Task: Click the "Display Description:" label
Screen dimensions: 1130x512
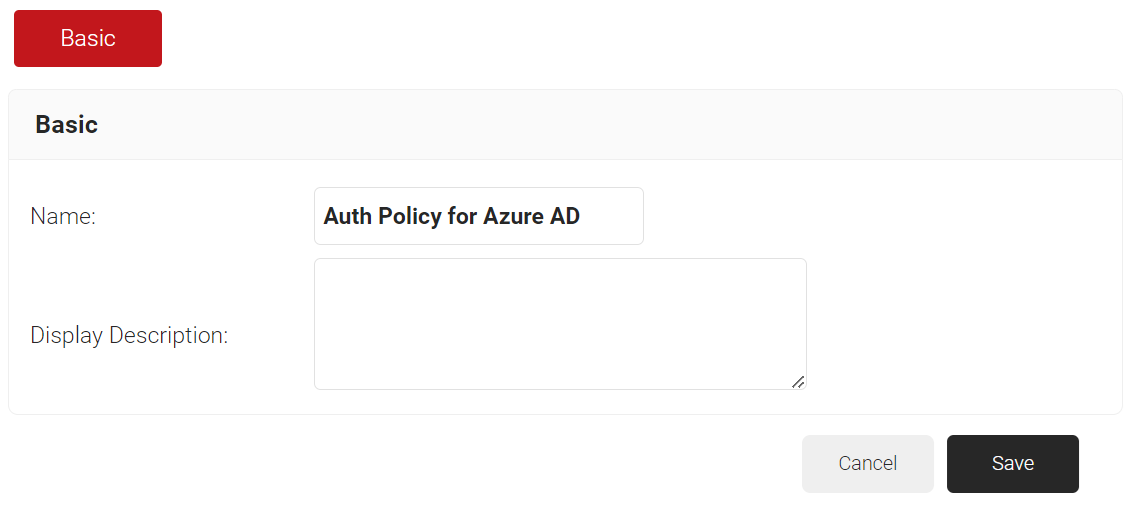Action: 129,335
